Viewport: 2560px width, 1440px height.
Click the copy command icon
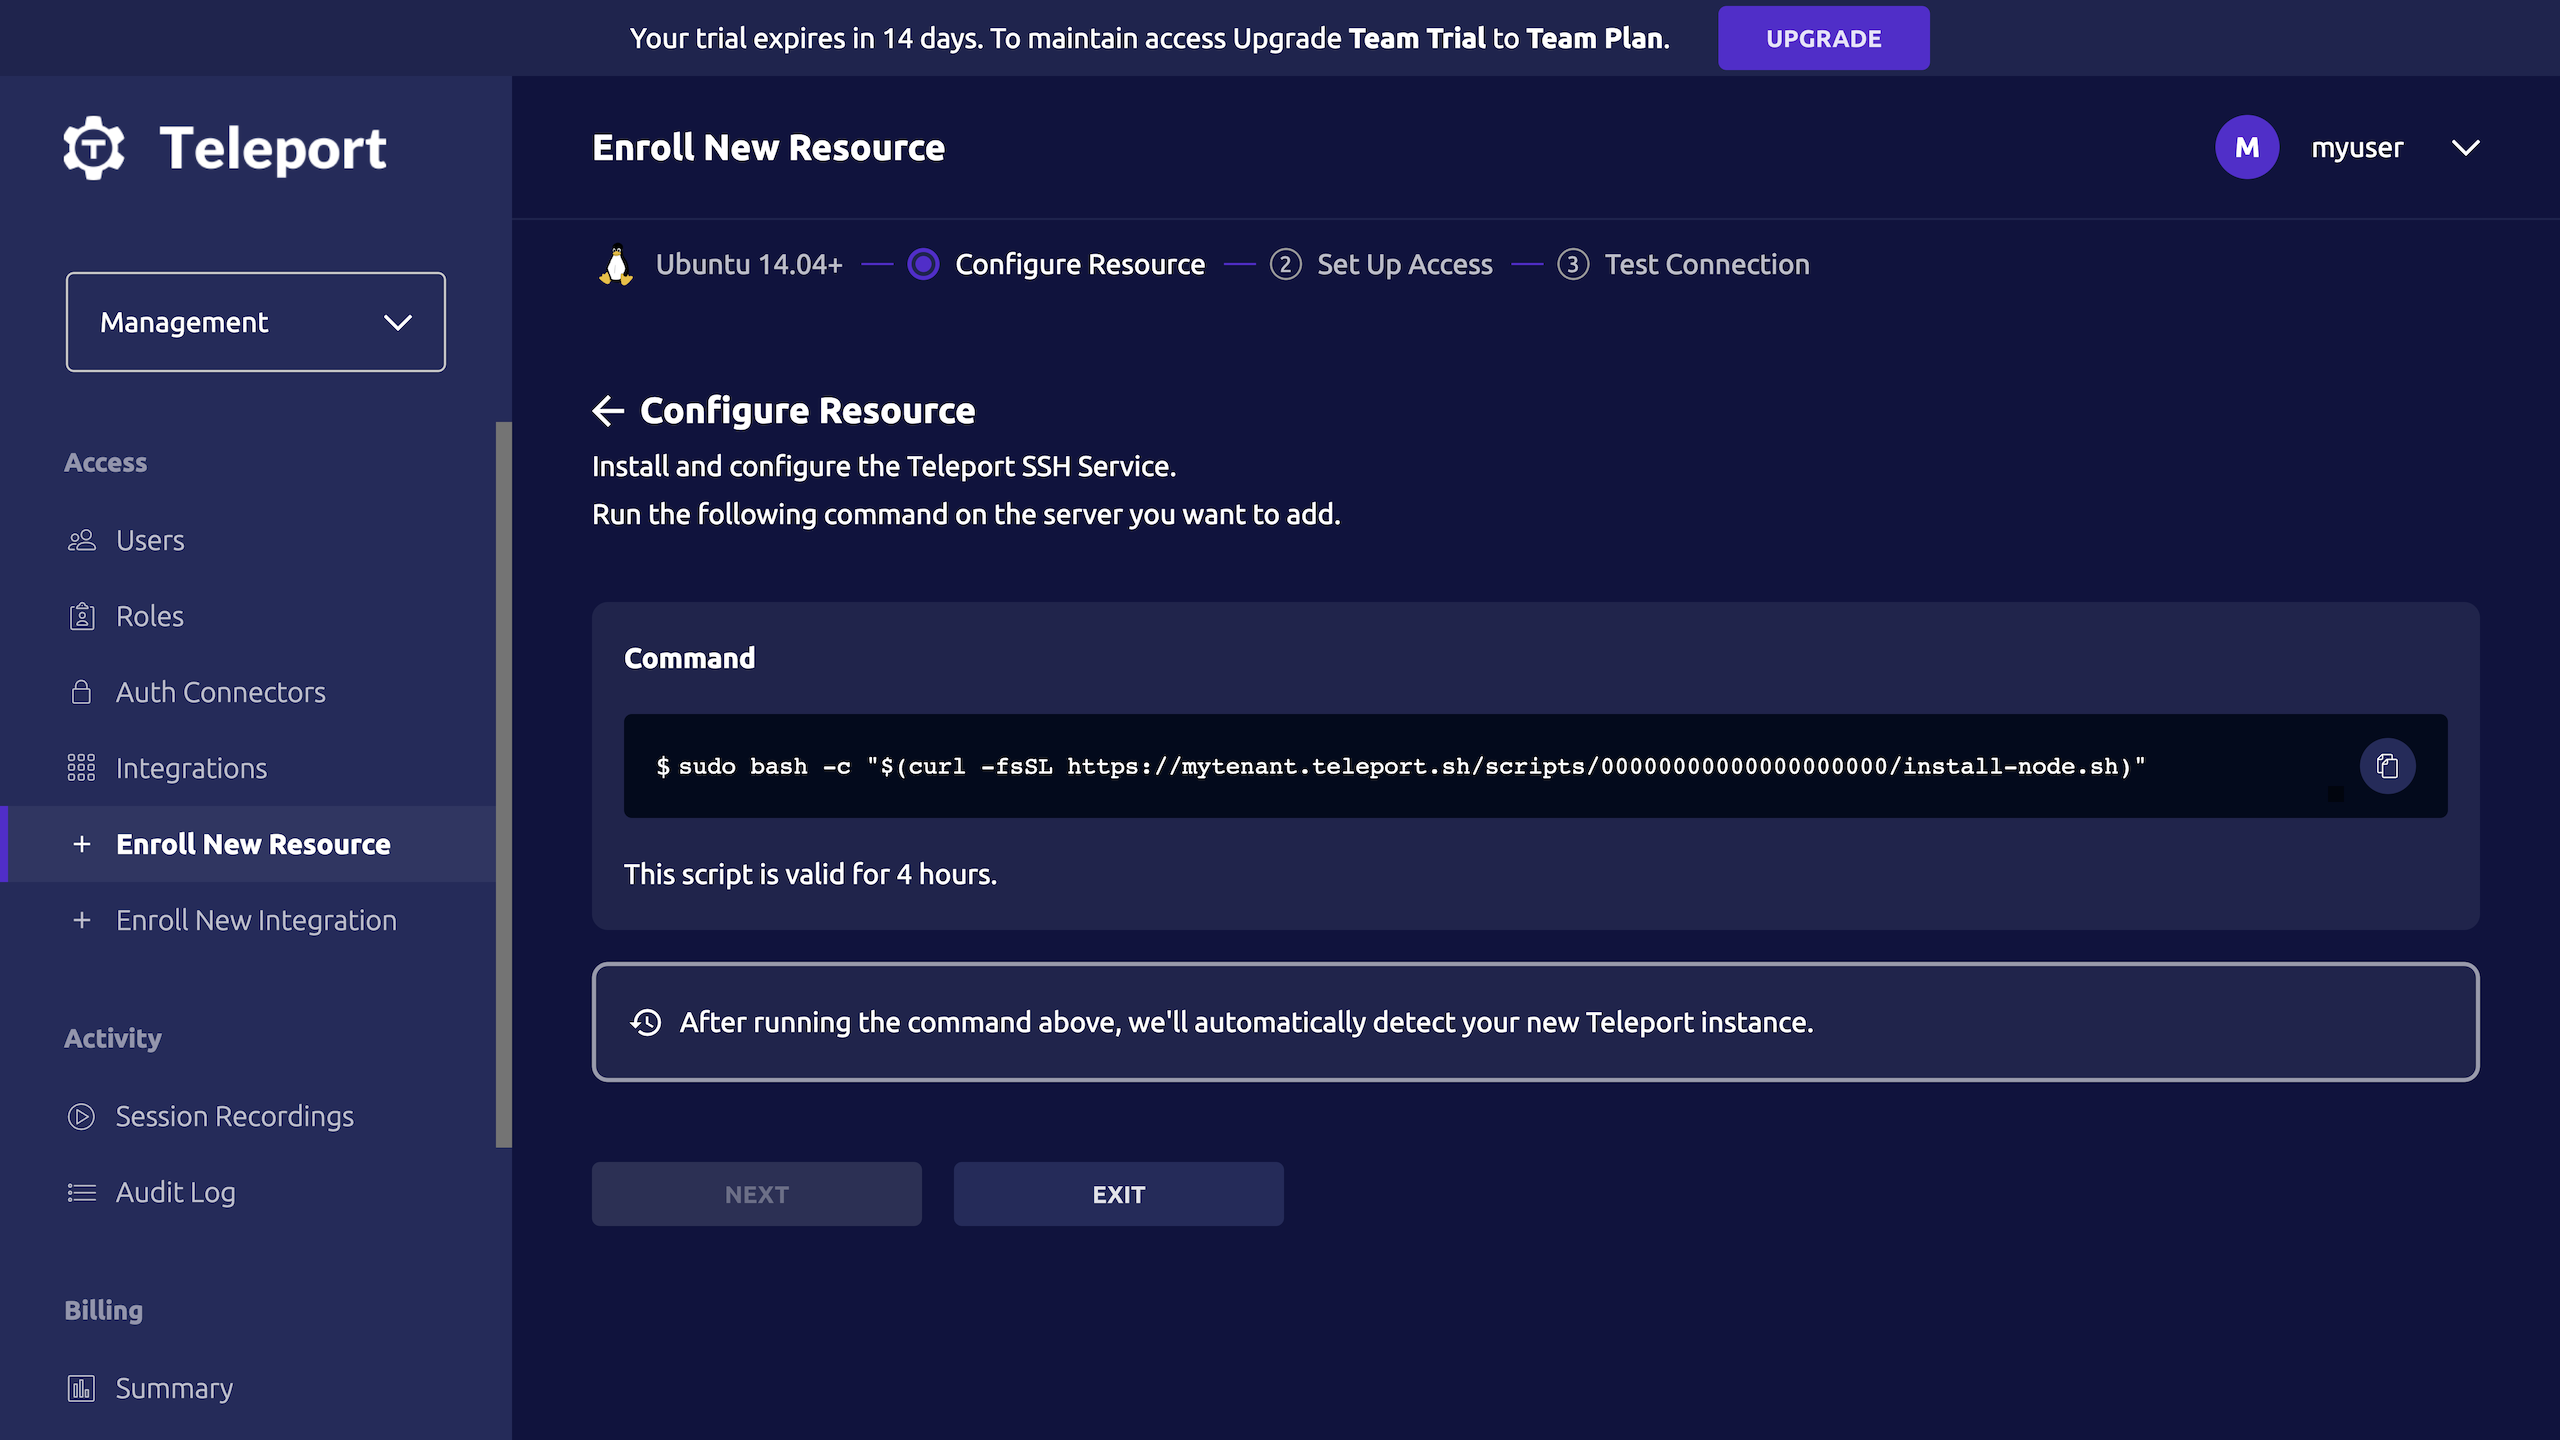(2388, 765)
